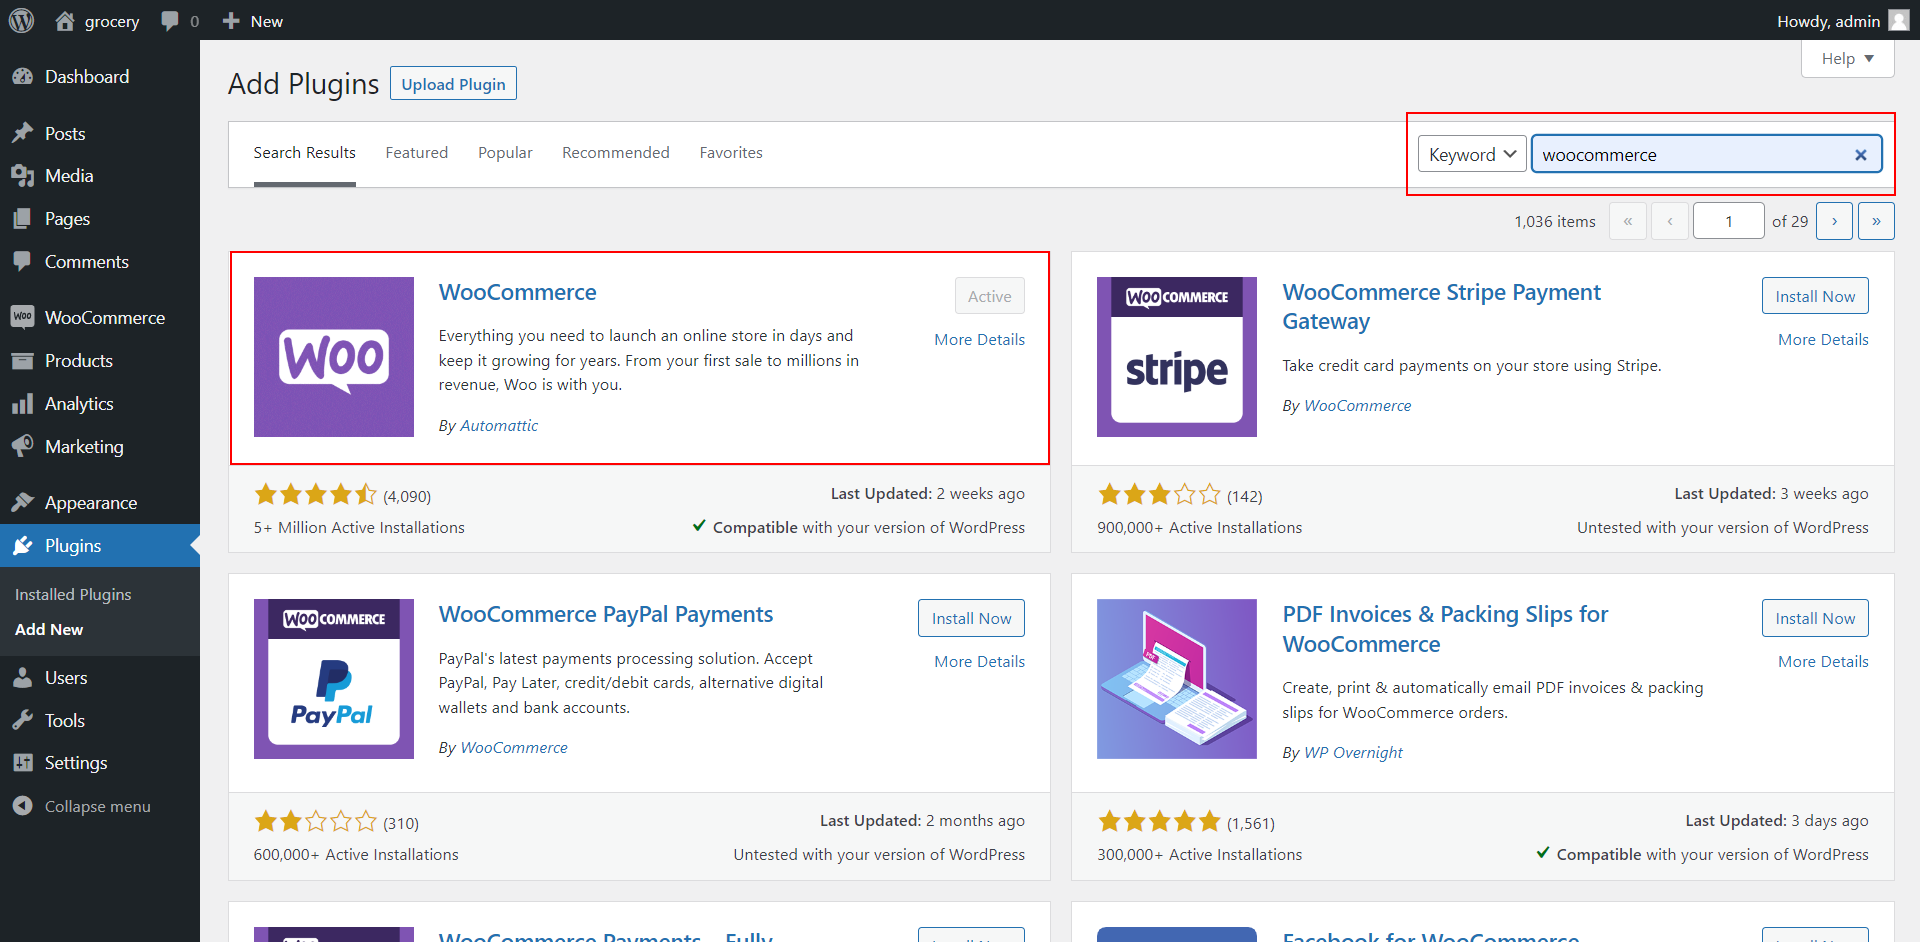Viewport: 1920px width, 943px height.
Task: Switch to the Featured plugins tab
Action: click(416, 152)
